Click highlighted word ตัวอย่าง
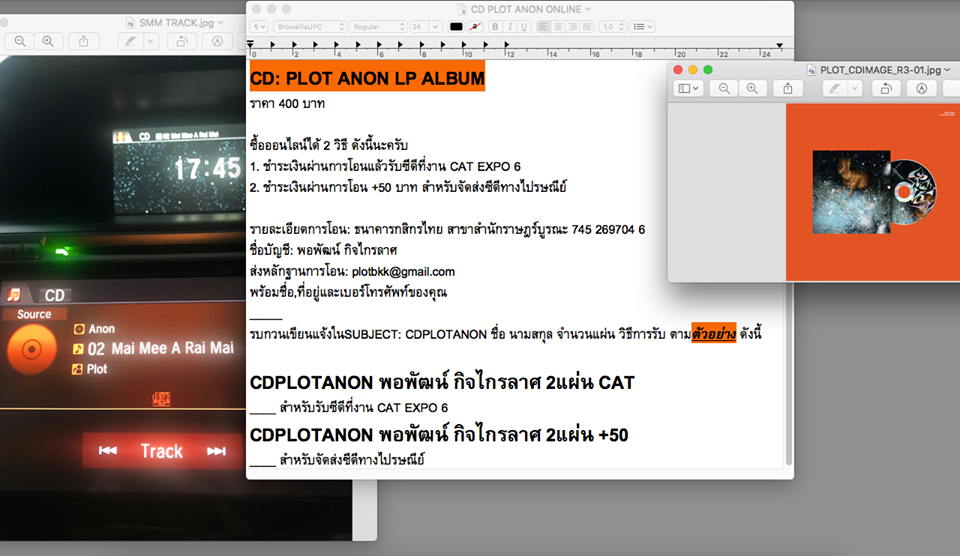This screenshot has width=960, height=556. pyautogui.click(x=714, y=334)
